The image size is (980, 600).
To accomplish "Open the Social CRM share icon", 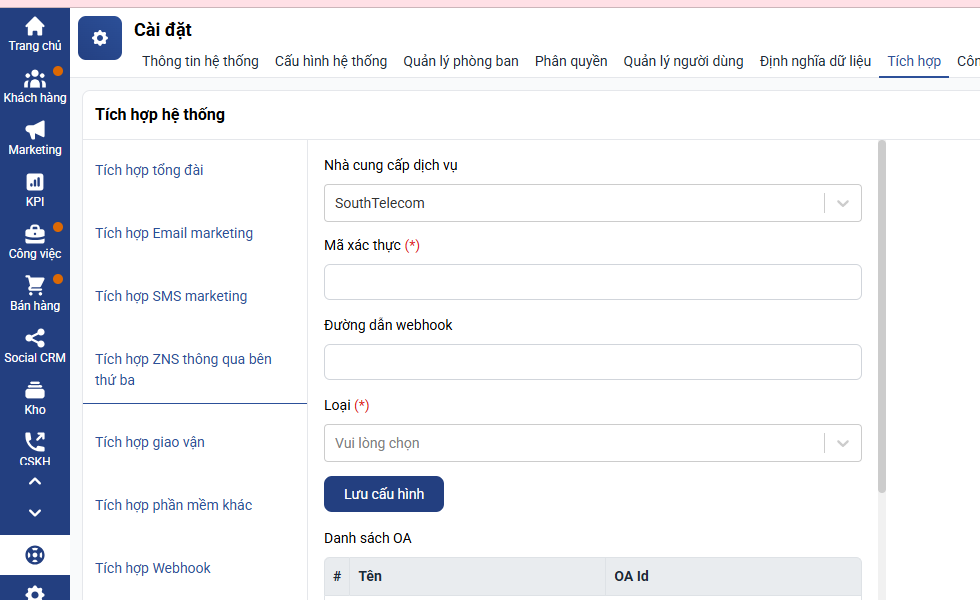I will [x=35, y=338].
